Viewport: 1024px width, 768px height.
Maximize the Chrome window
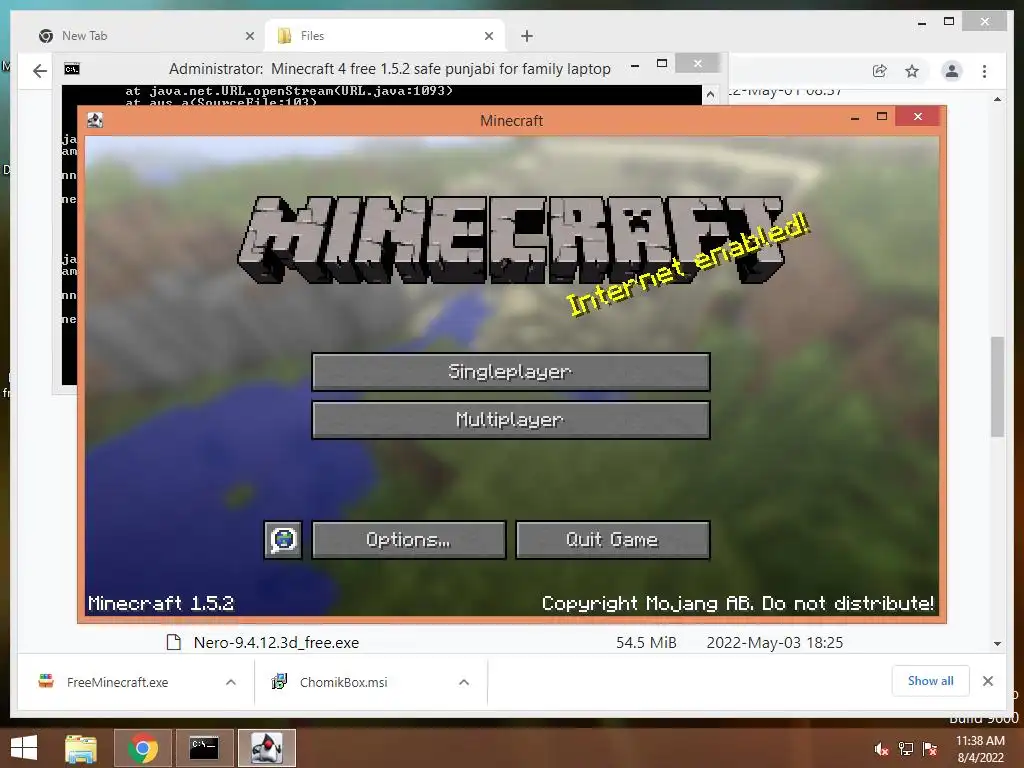pos(949,22)
